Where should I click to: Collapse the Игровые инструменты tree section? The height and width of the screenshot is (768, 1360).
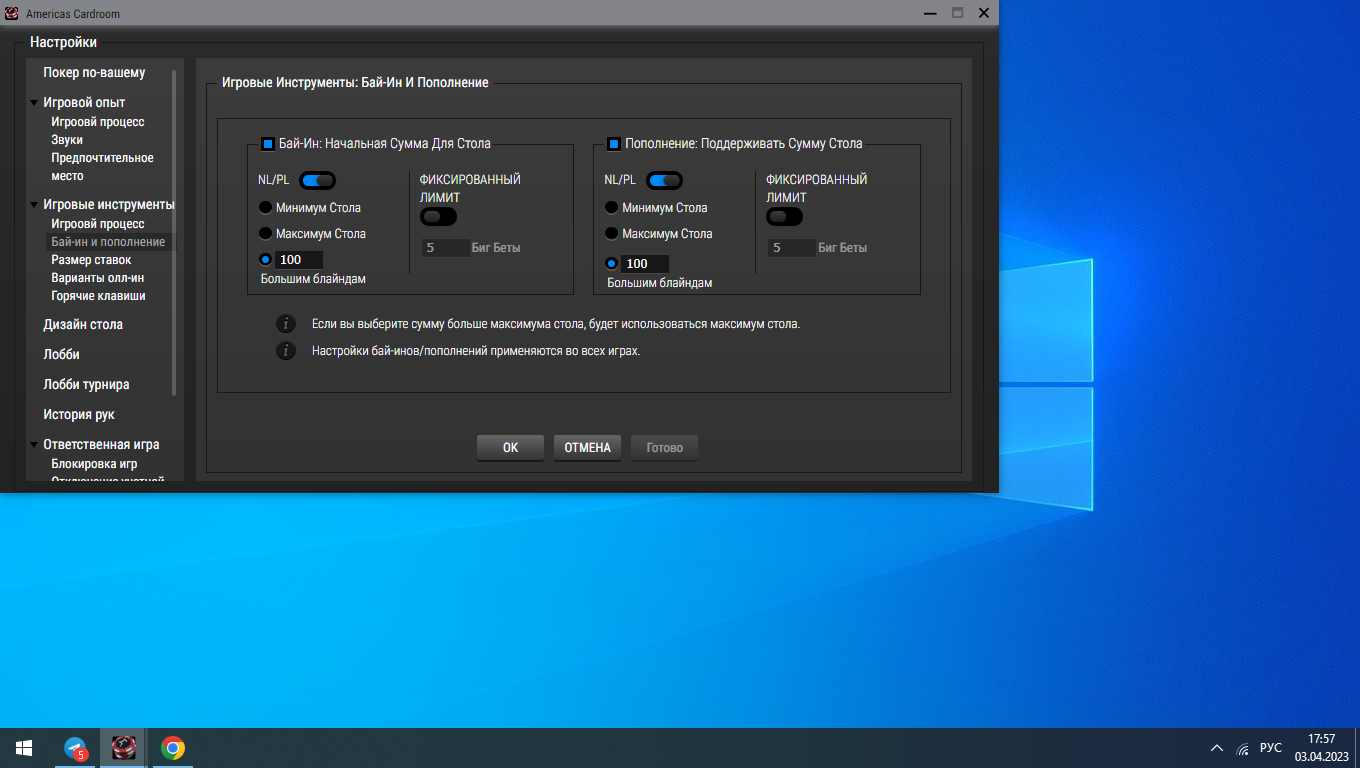tap(35, 205)
